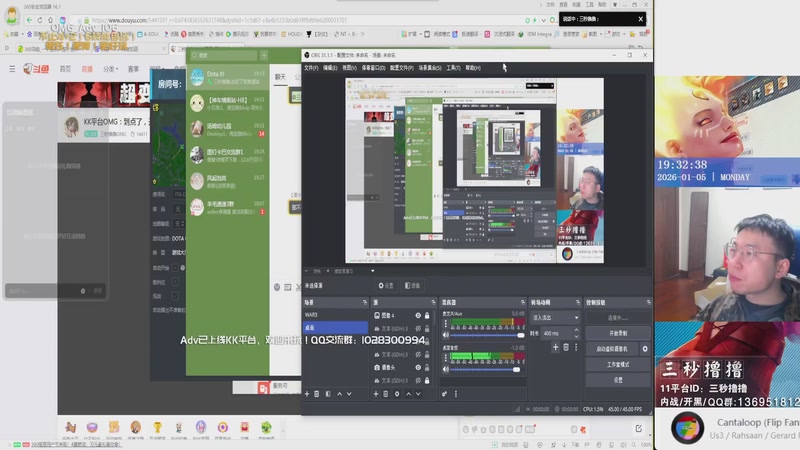Viewport: 800px width, 450px height.
Task: Toggle visibility of the 图像 4 source
Action: click(418, 316)
